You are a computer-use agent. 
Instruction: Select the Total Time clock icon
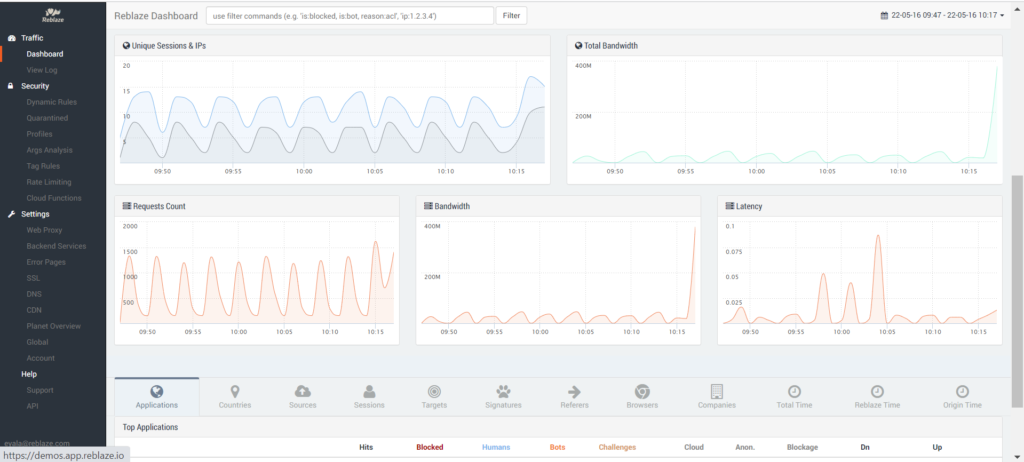[x=794, y=391]
